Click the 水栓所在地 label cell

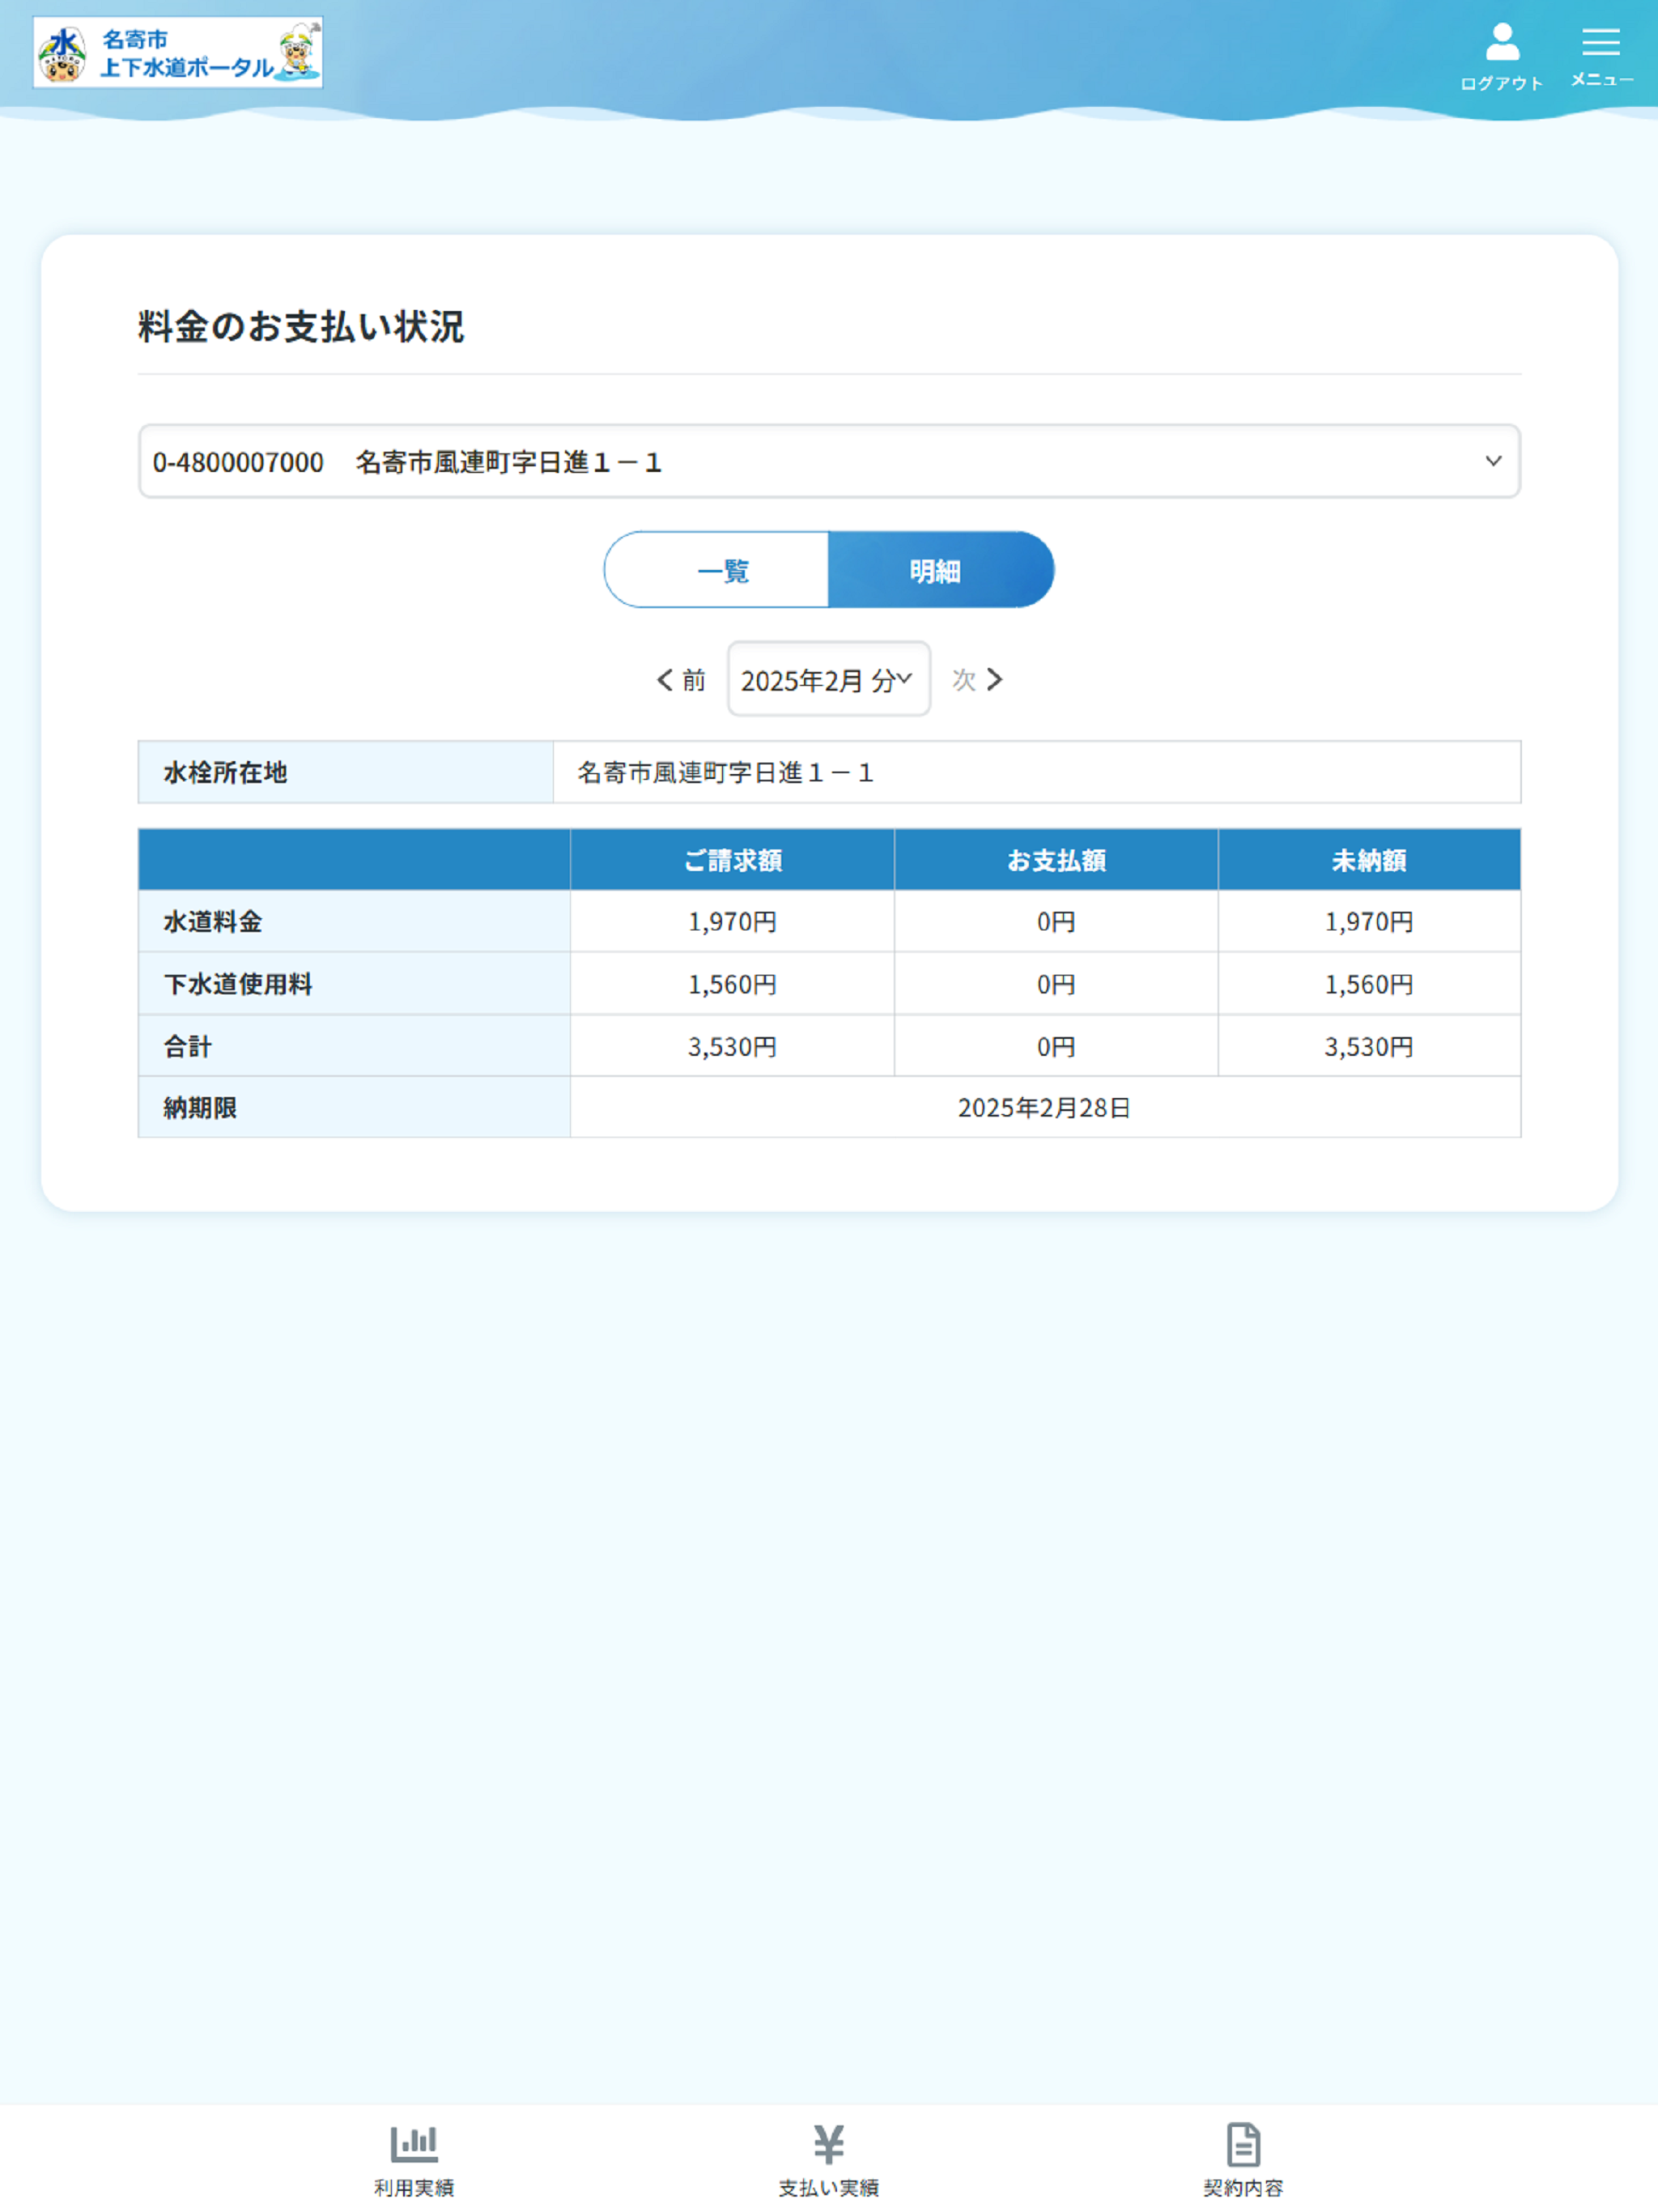pos(346,772)
